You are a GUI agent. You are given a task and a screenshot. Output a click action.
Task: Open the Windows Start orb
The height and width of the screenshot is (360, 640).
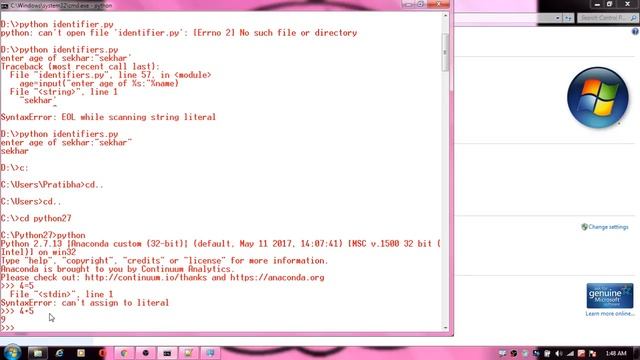[12, 352]
